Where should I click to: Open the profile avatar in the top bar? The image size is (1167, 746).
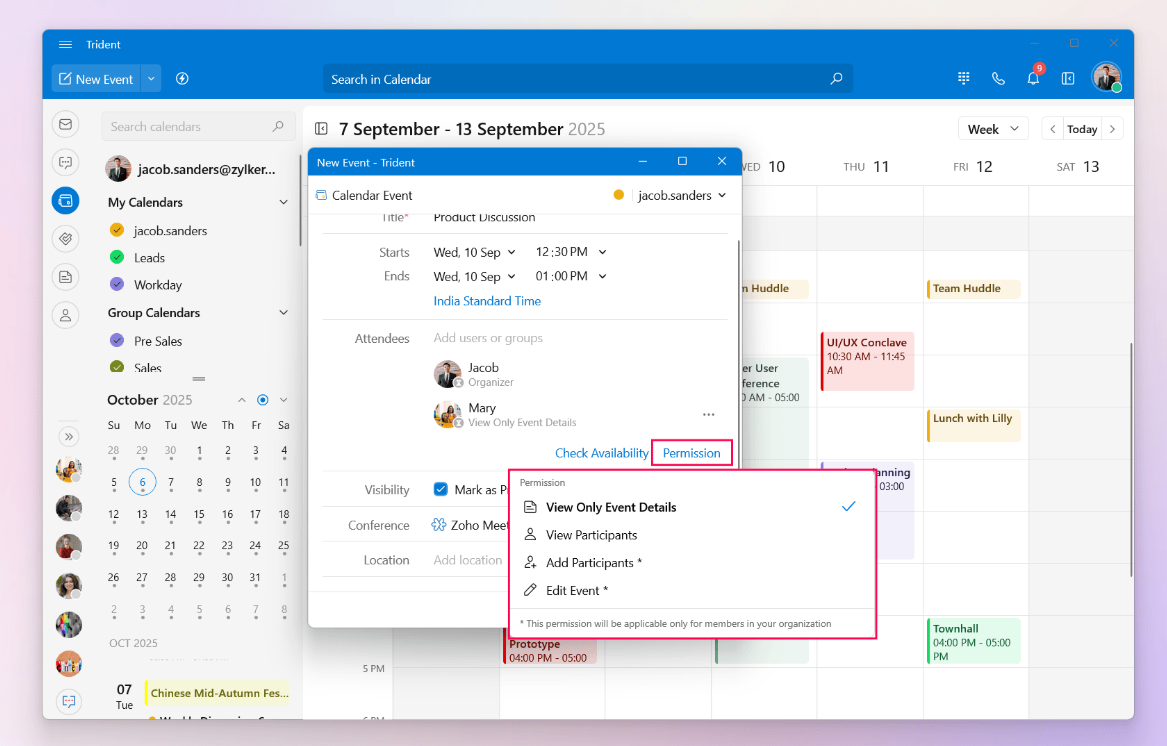click(1106, 77)
